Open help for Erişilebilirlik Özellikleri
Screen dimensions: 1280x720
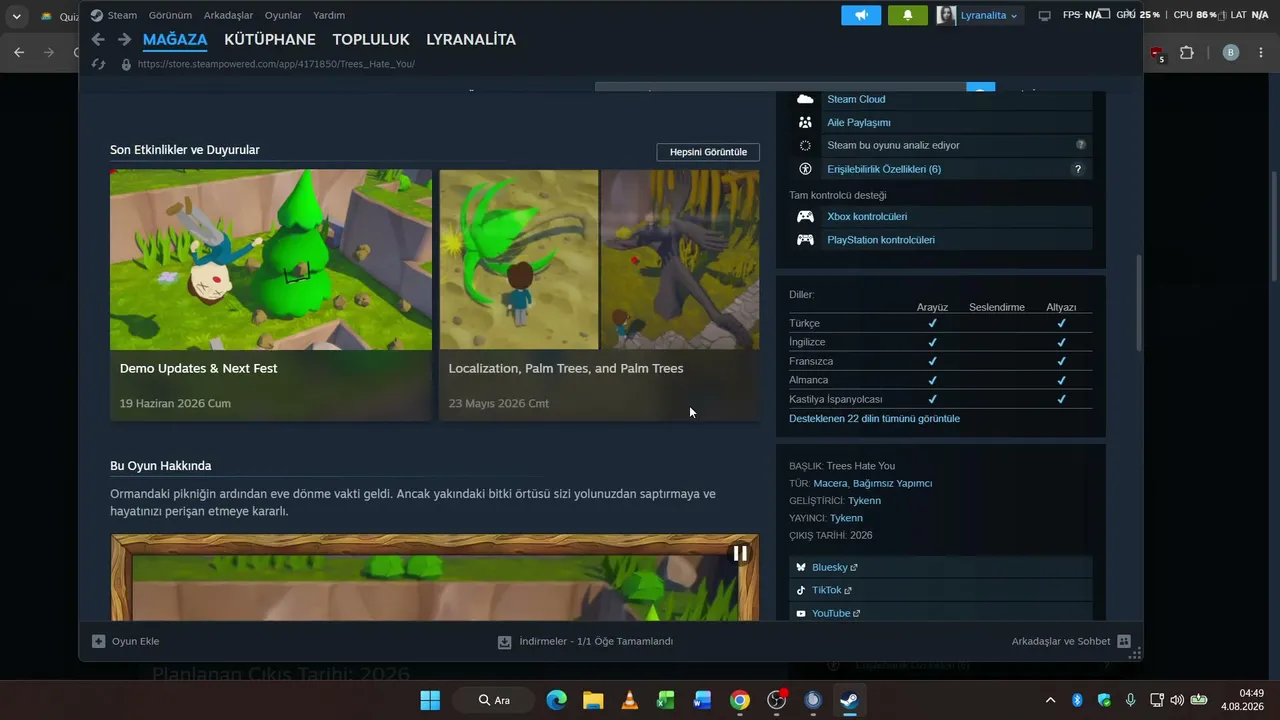1078,169
